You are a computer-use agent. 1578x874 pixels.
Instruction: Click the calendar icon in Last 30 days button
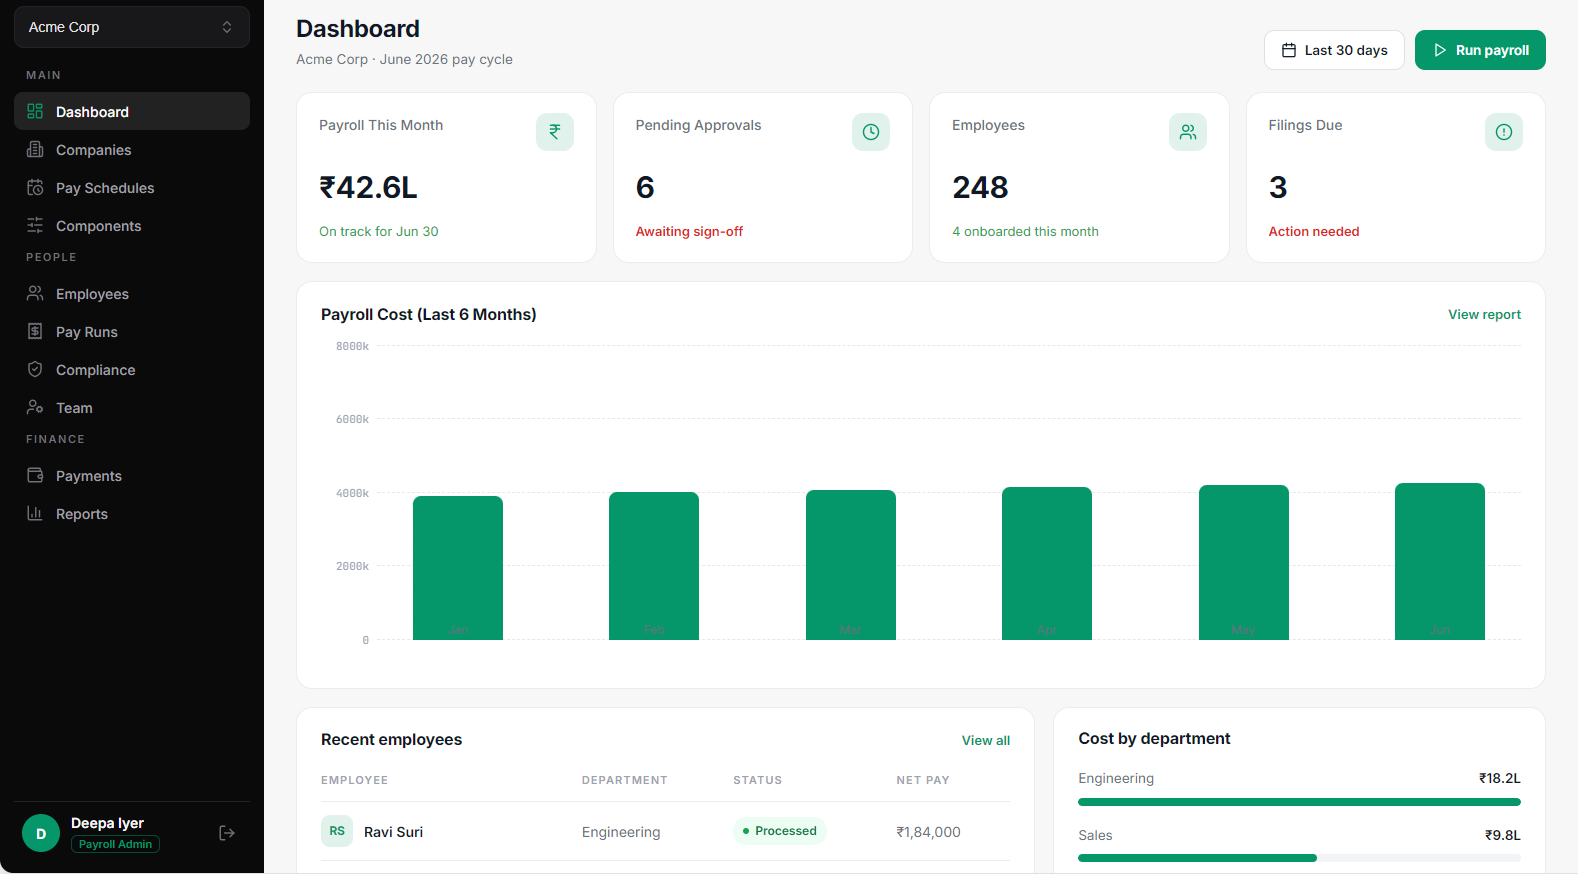[1289, 50]
